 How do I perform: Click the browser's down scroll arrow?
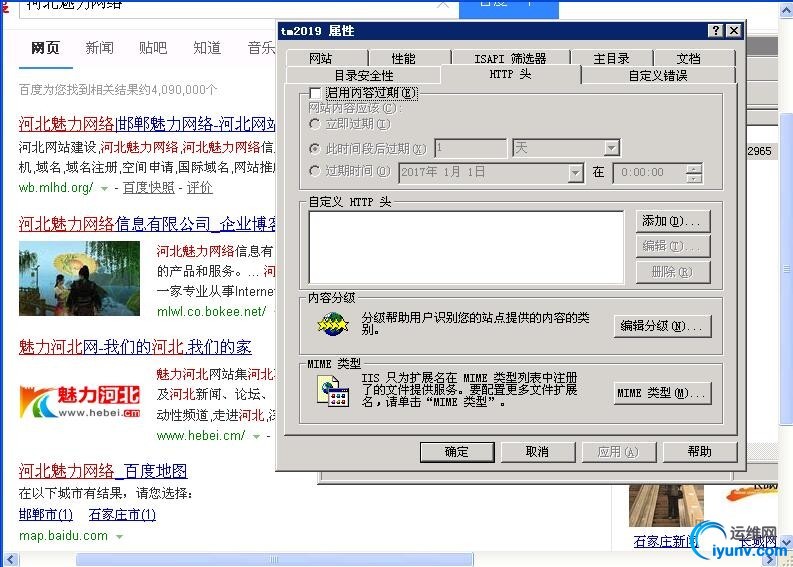point(786,543)
